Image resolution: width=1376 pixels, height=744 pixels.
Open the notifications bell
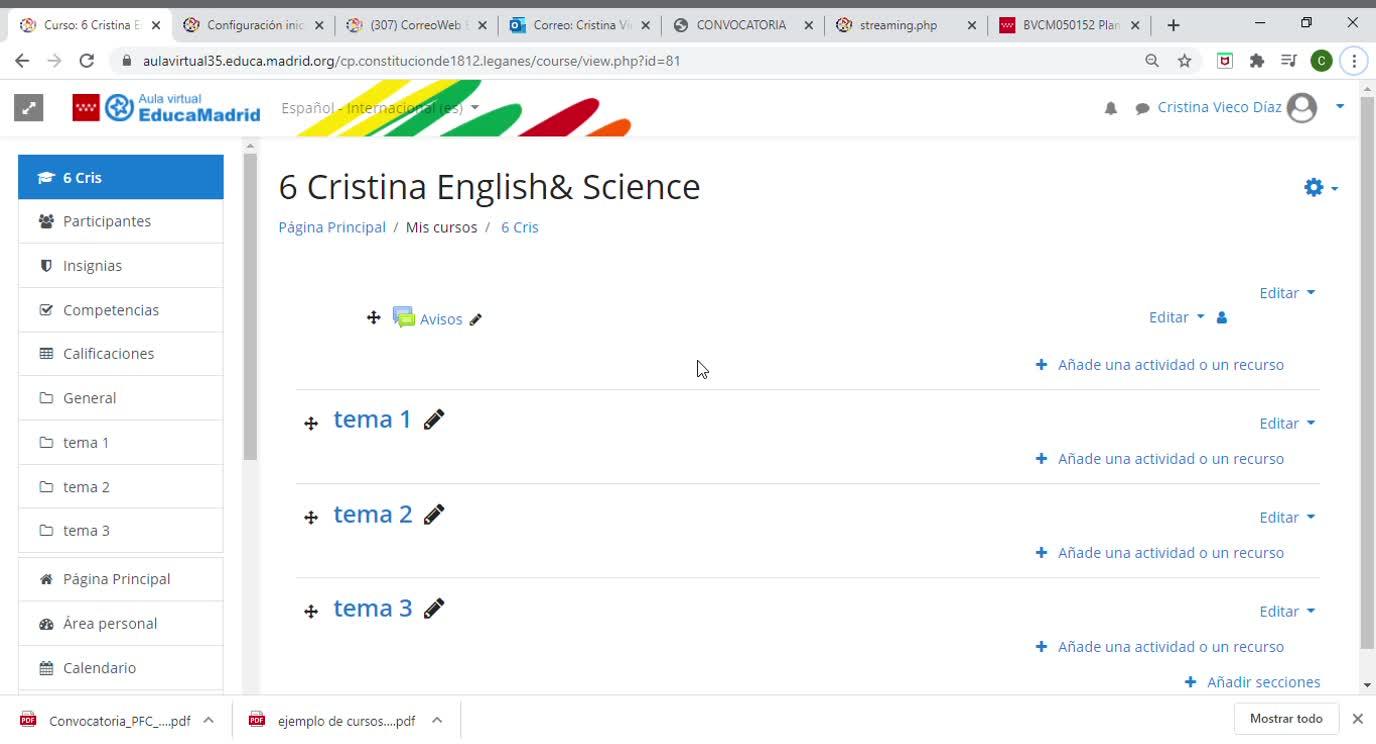pyautogui.click(x=1110, y=108)
